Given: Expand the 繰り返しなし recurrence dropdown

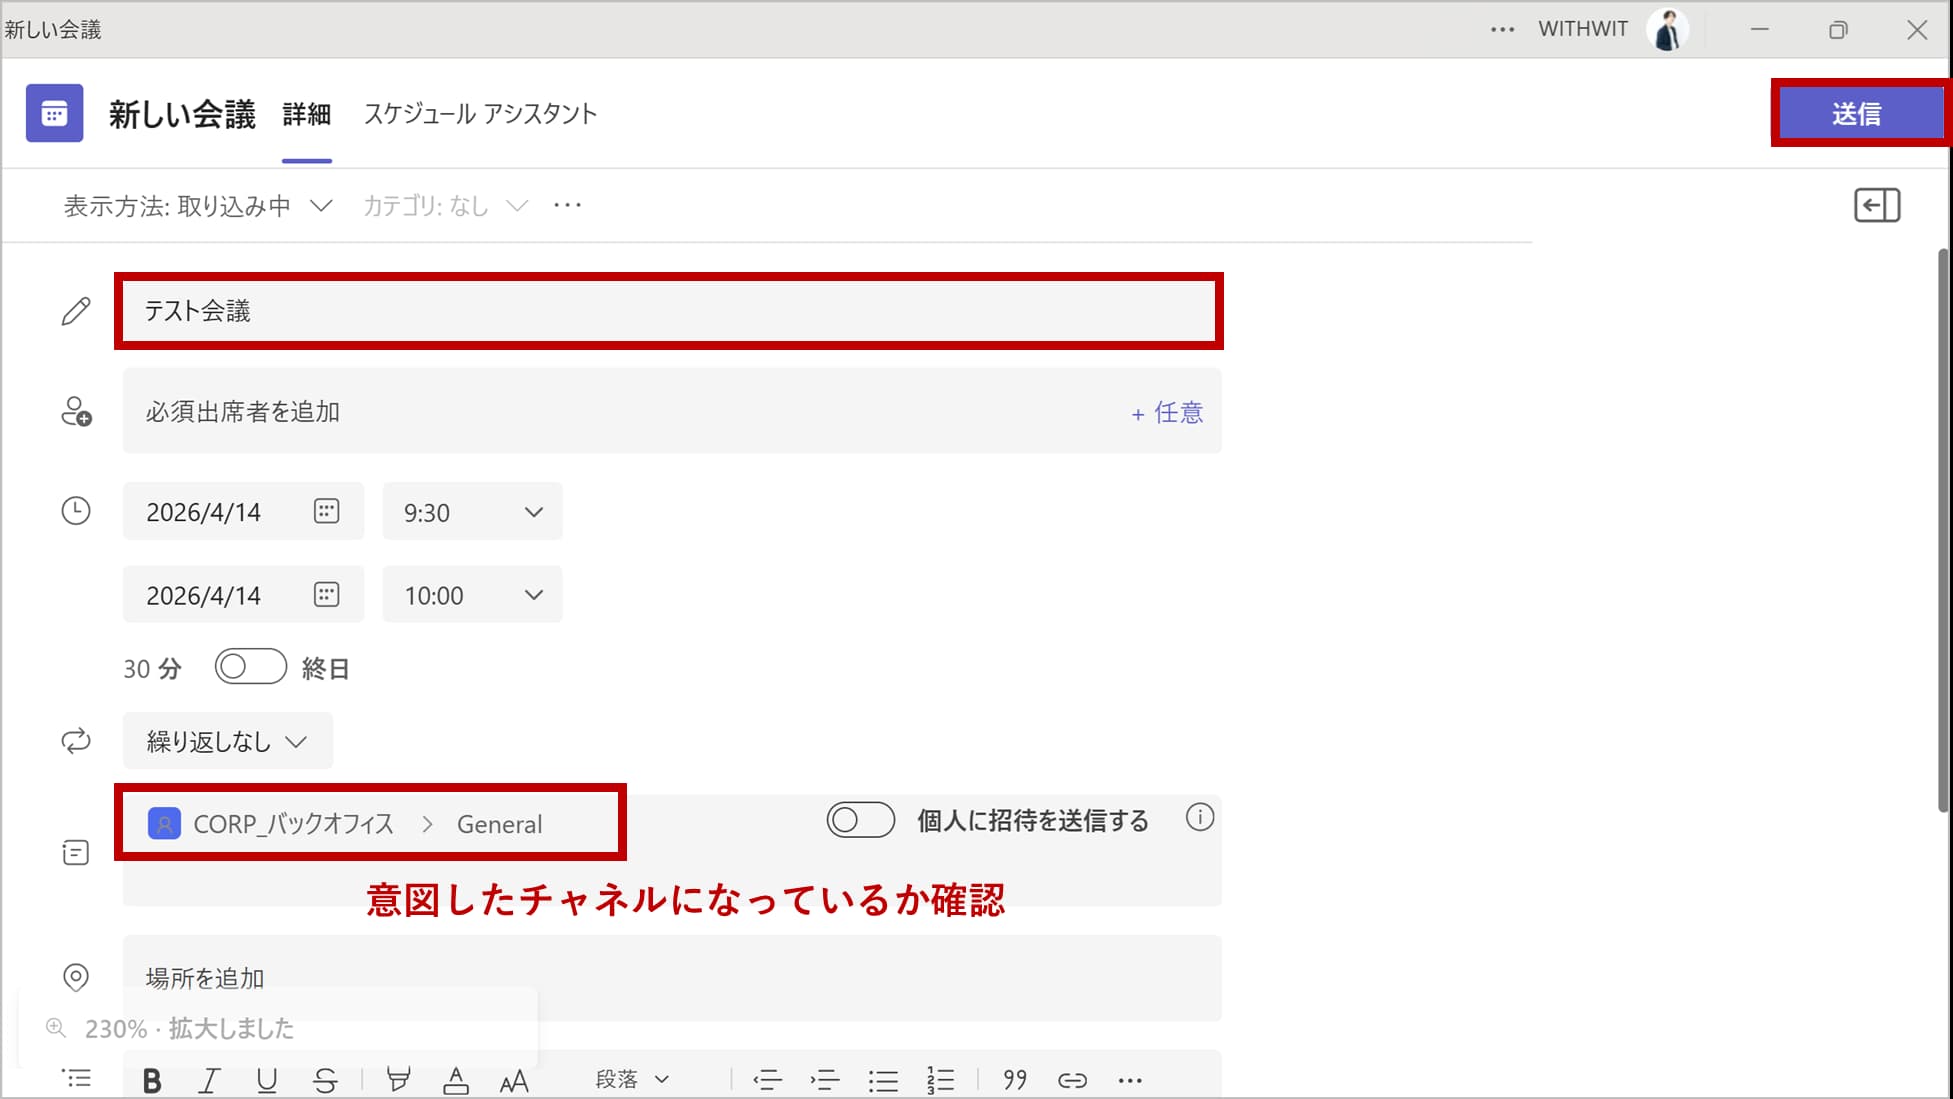Looking at the screenshot, I should click(x=227, y=741).
